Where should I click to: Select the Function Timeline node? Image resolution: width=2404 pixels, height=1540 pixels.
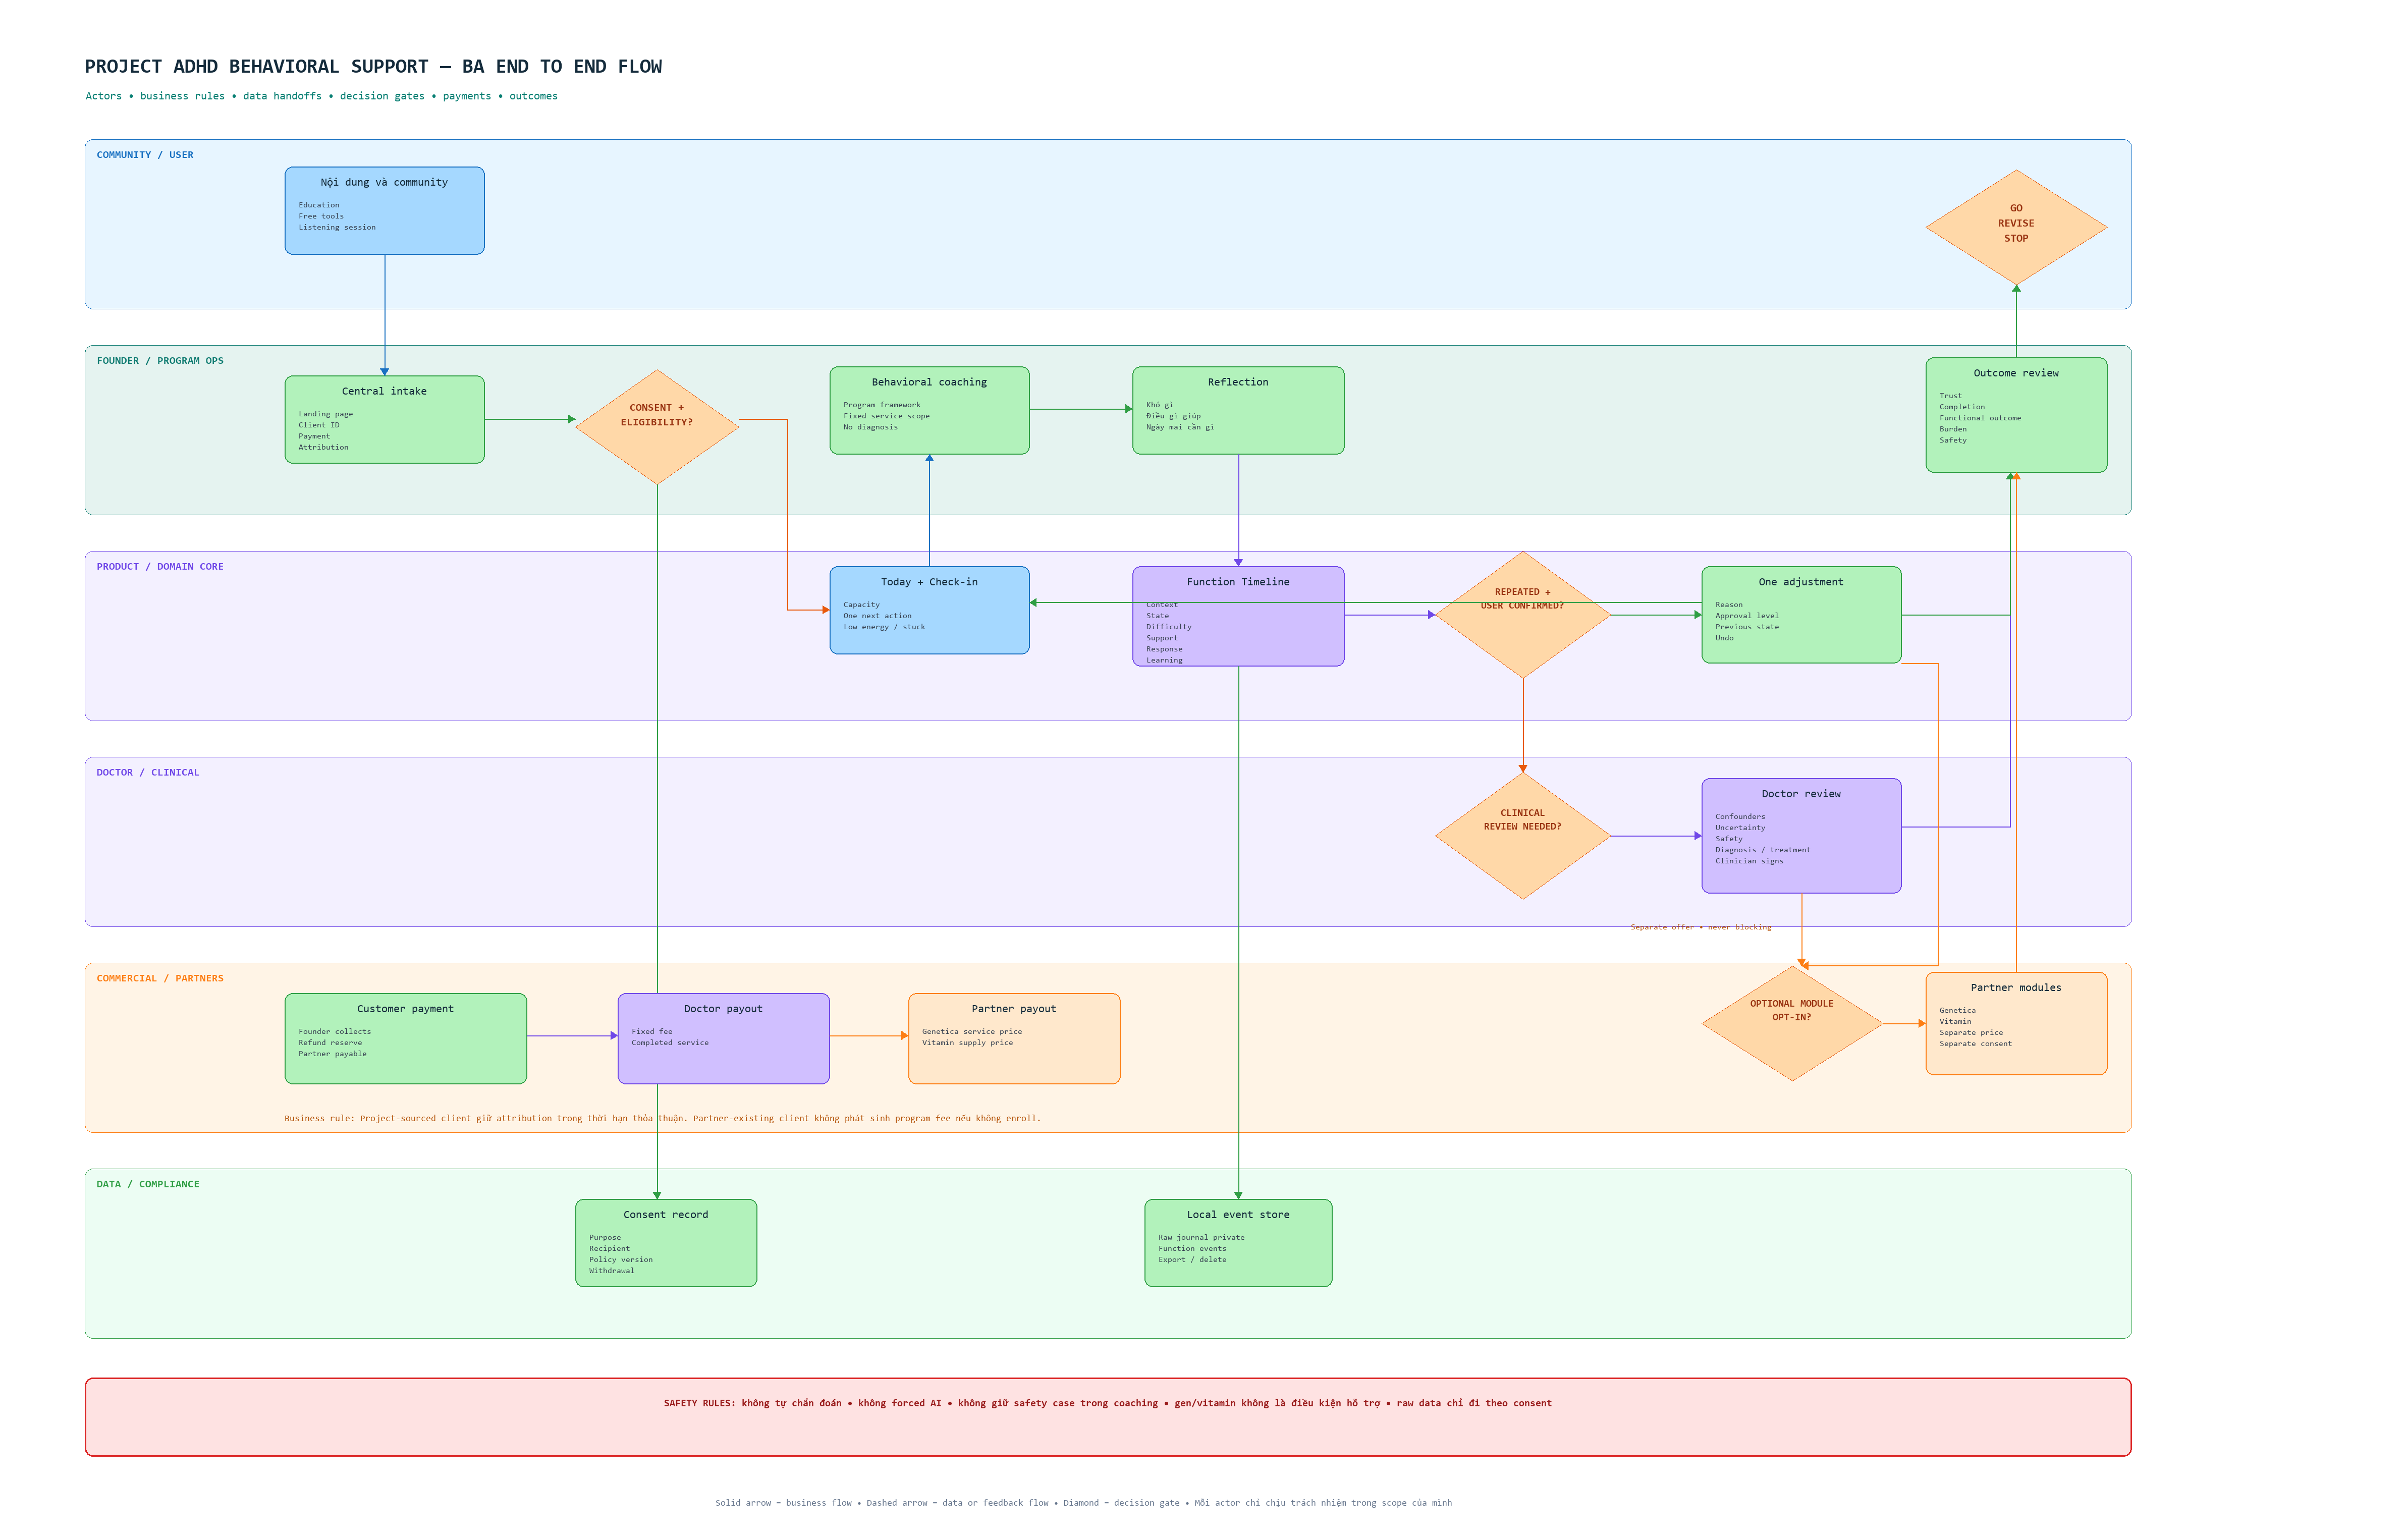click(1238, 616)
